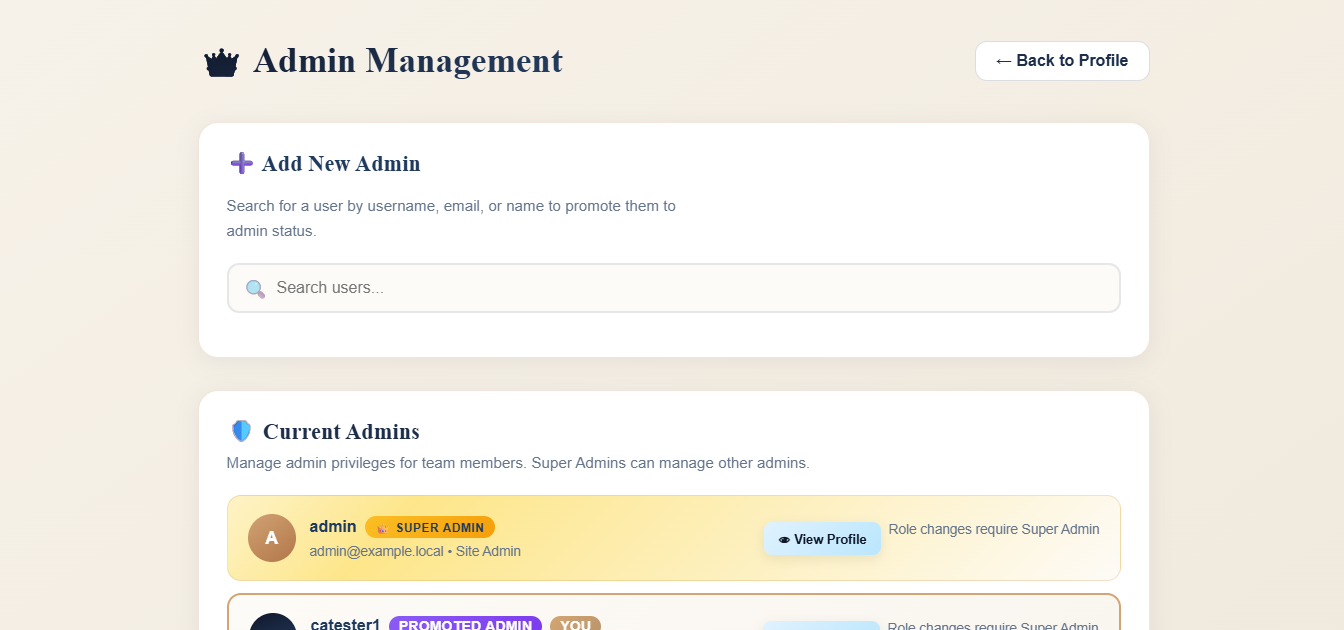Click the YOU badge next to catester1

[575, 624]
